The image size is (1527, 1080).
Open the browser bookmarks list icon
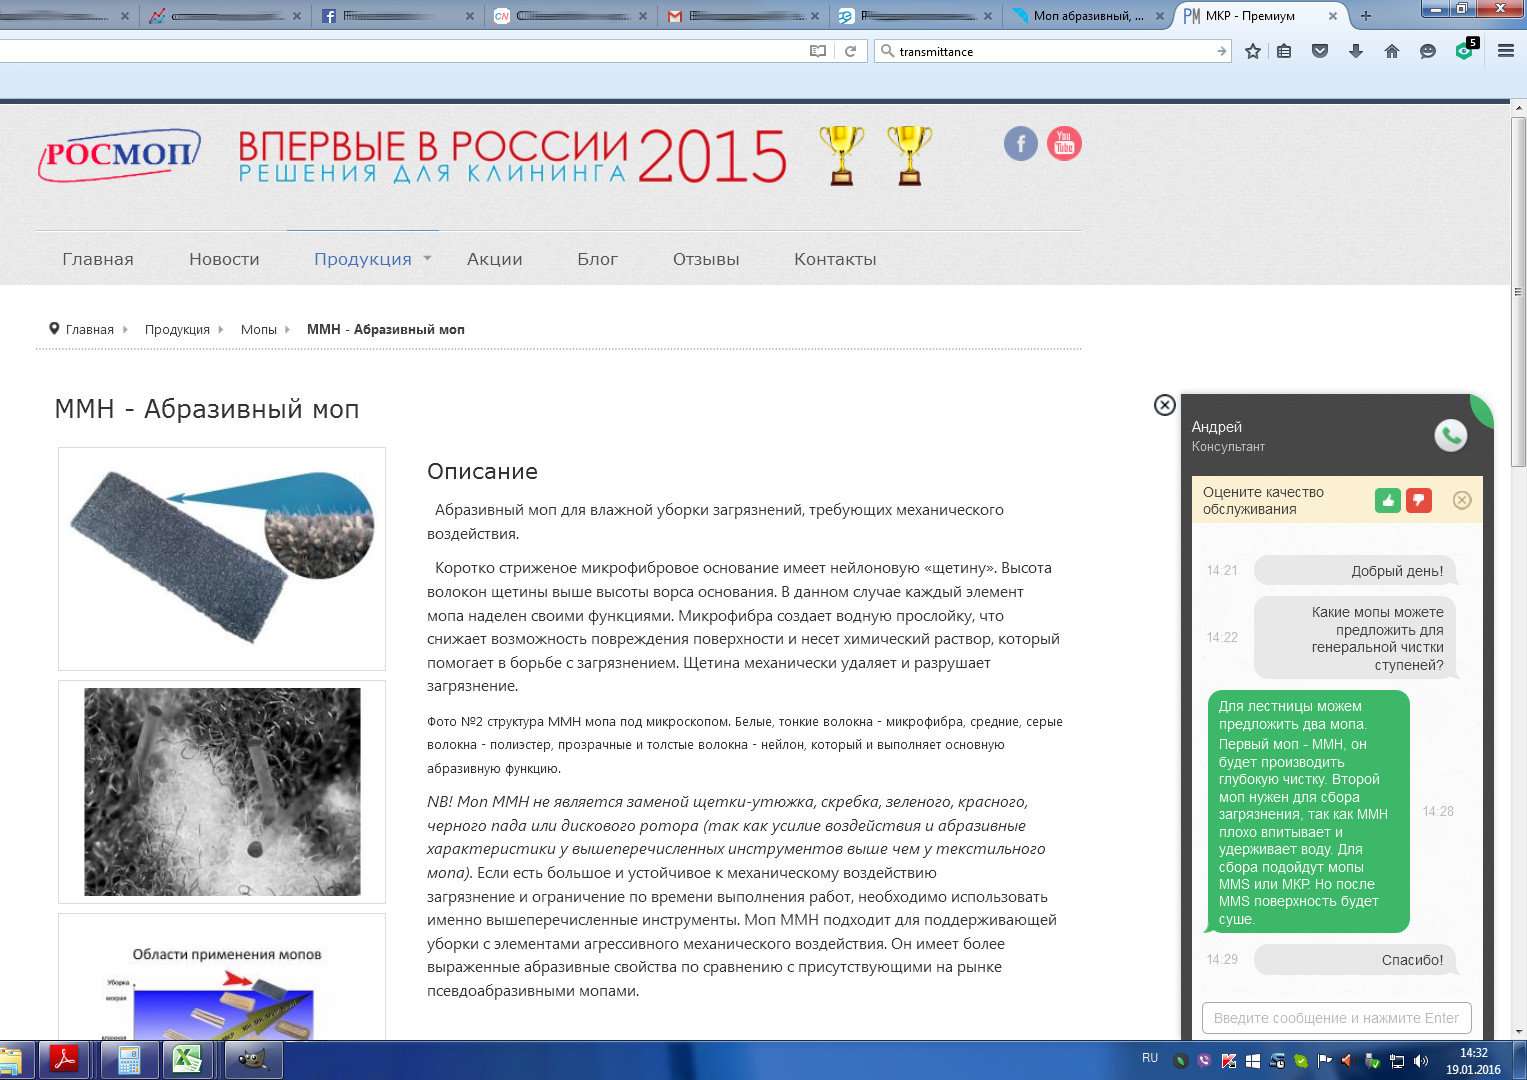tap(1285, 51)
